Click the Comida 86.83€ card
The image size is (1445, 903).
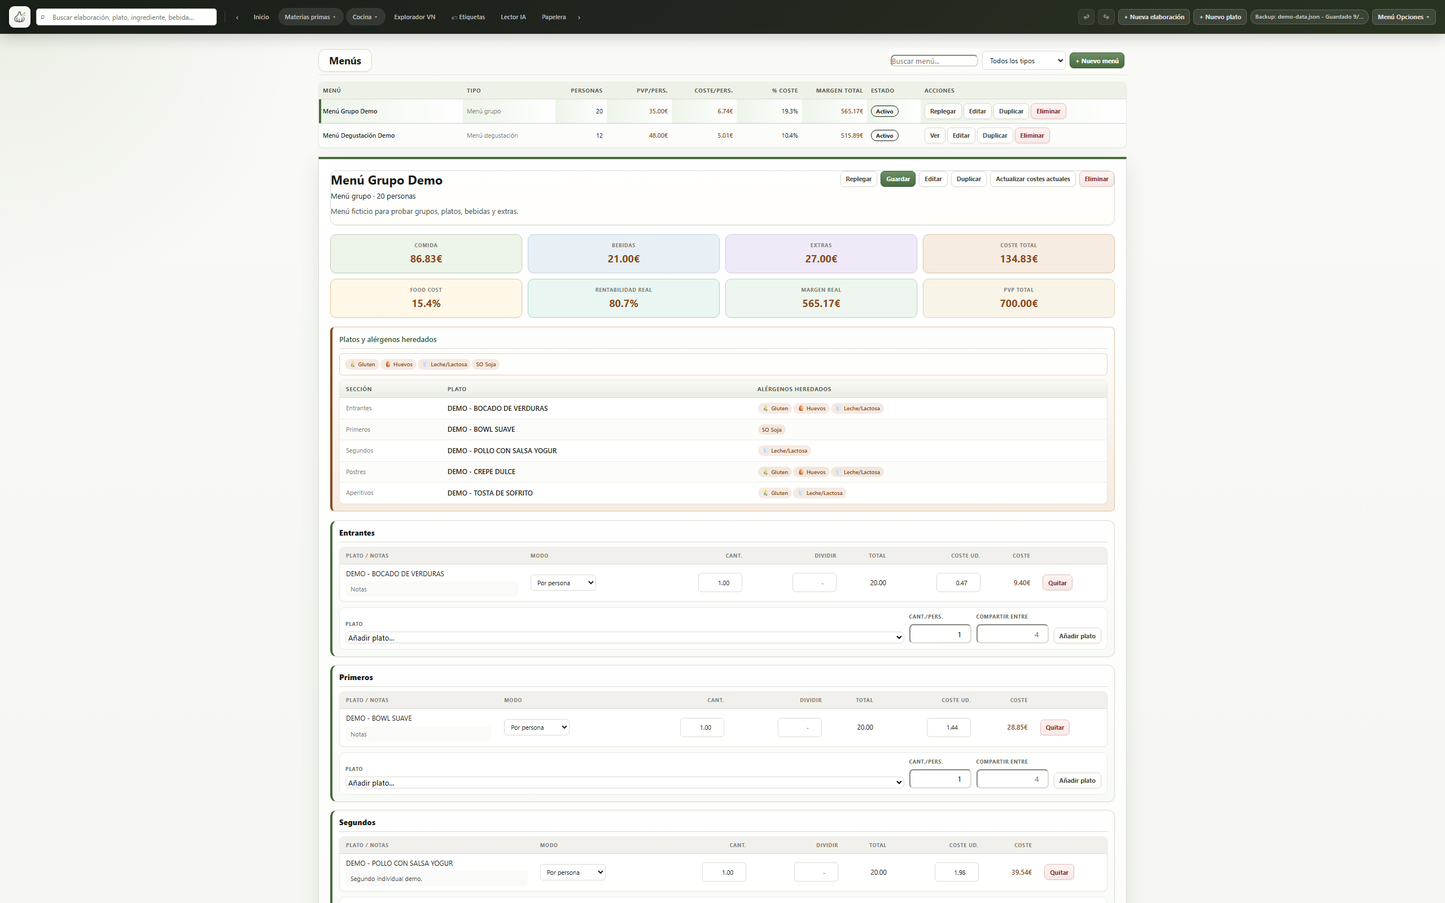click(x=426, y=253)
